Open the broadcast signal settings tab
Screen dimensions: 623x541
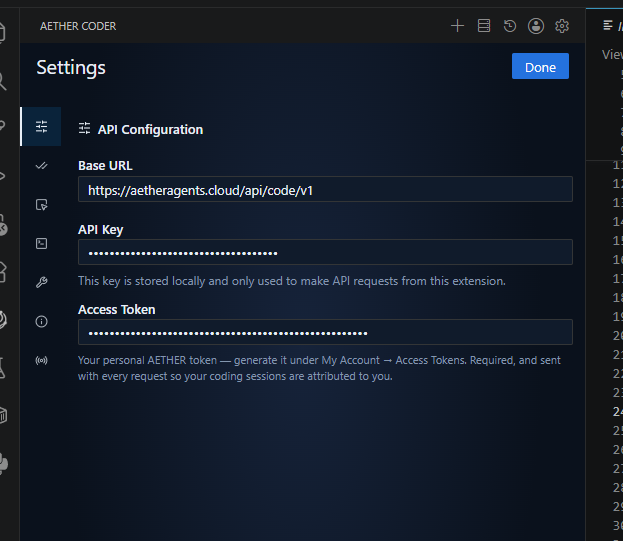coord(41,360)
